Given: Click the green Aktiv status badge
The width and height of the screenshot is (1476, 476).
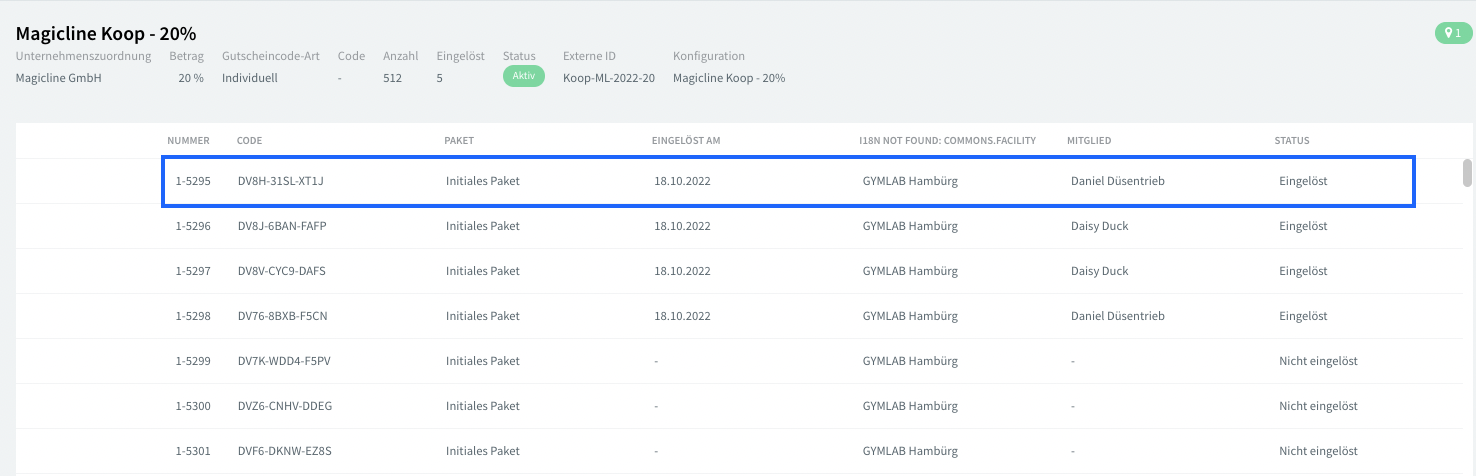Looking at the screenshot, I should click(523, 77).
